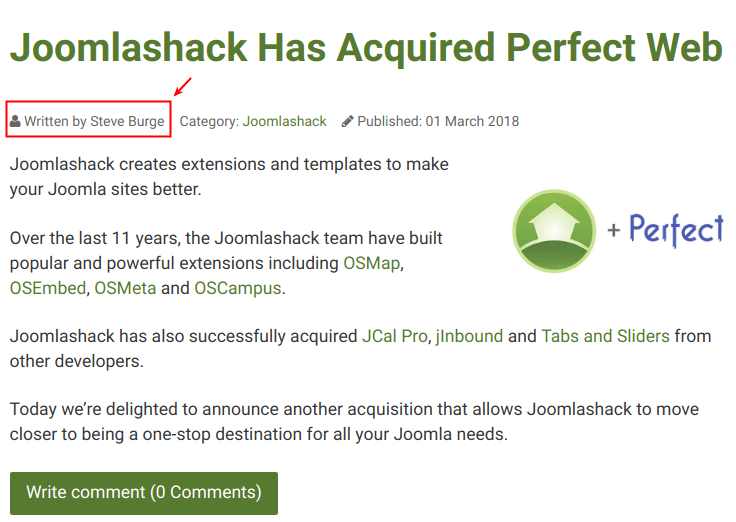Click the Category: label text
736x522 pixels.
pos(209,121)
